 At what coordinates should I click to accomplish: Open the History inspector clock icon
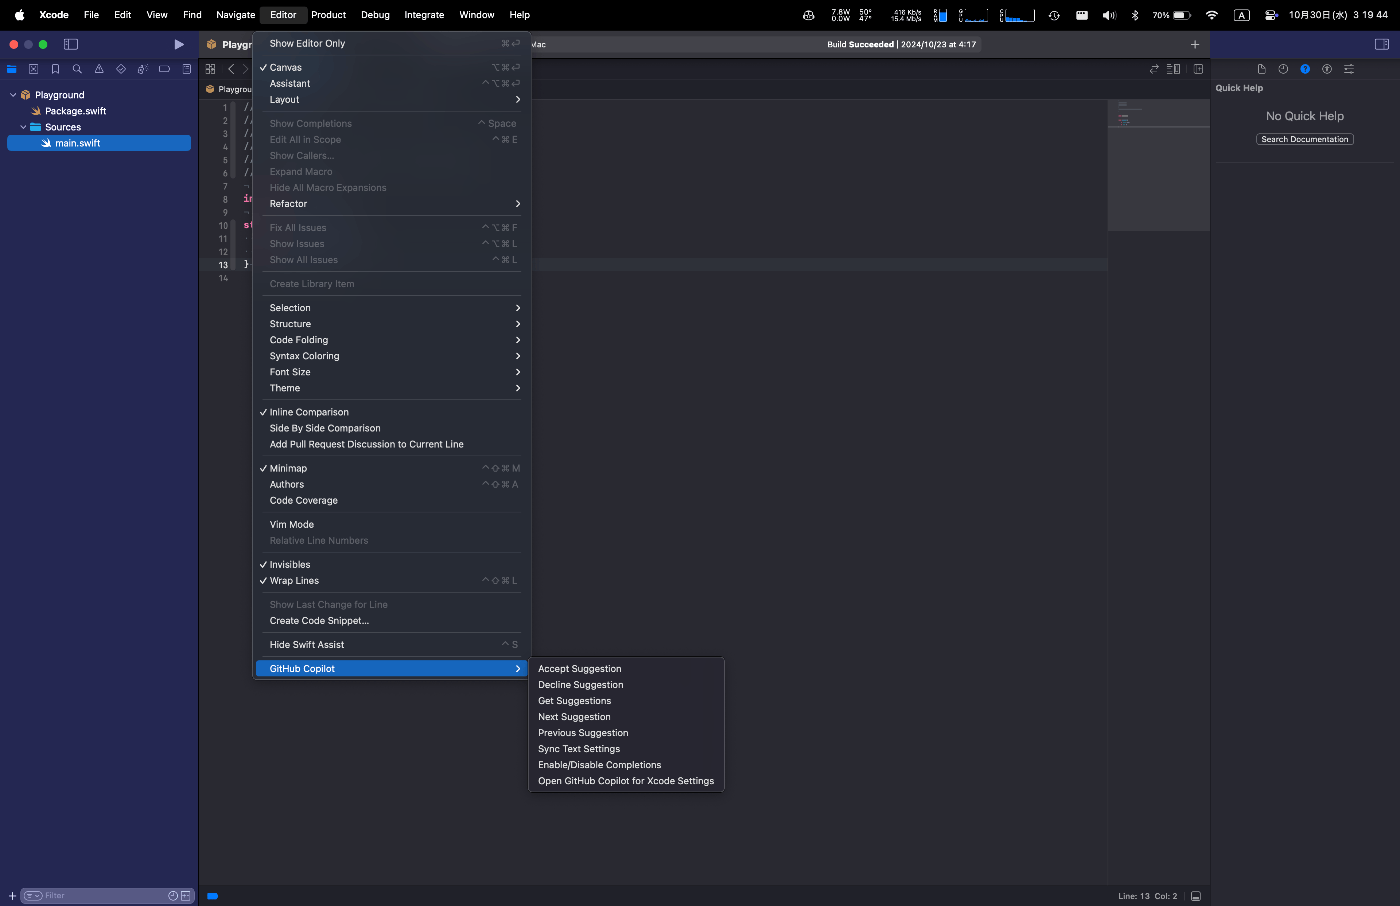pos(1283,69)
